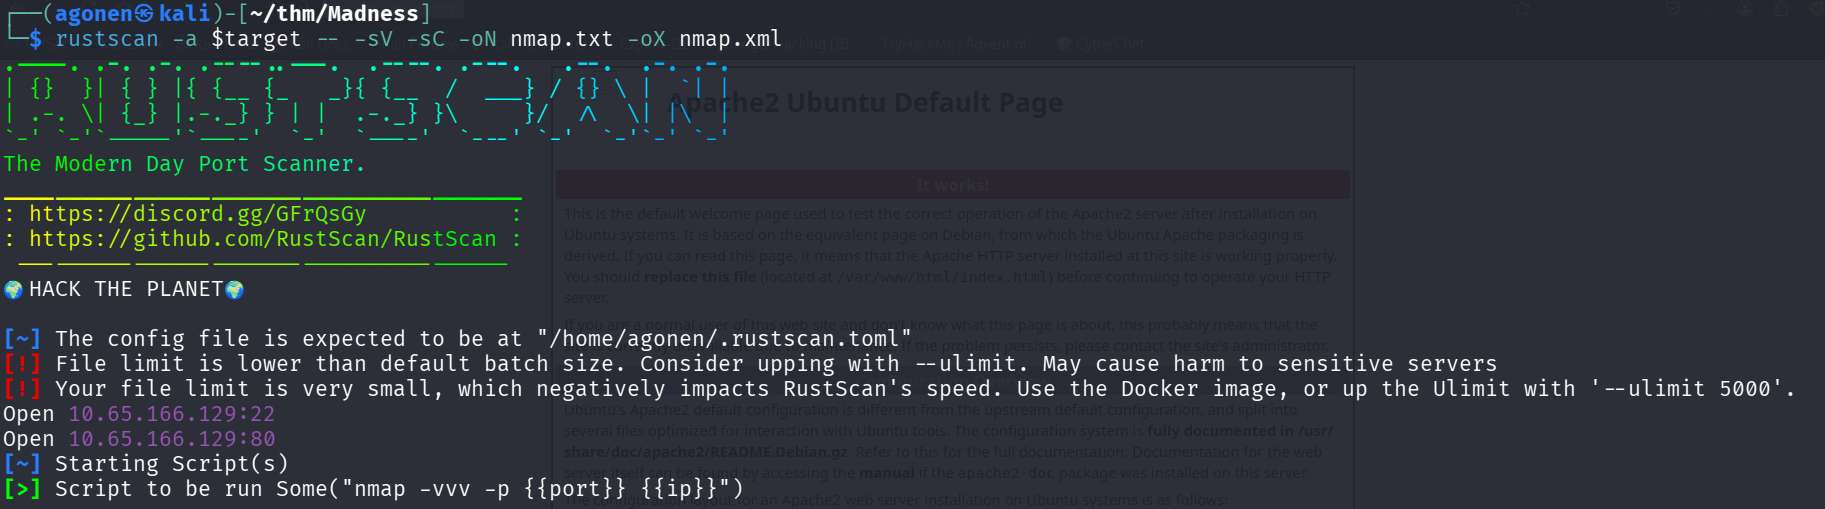The height and width of the screenshot is (509, 1825).
Task: Click the CyberChef bookmark in background browser
Action: tap(1101, 44)
